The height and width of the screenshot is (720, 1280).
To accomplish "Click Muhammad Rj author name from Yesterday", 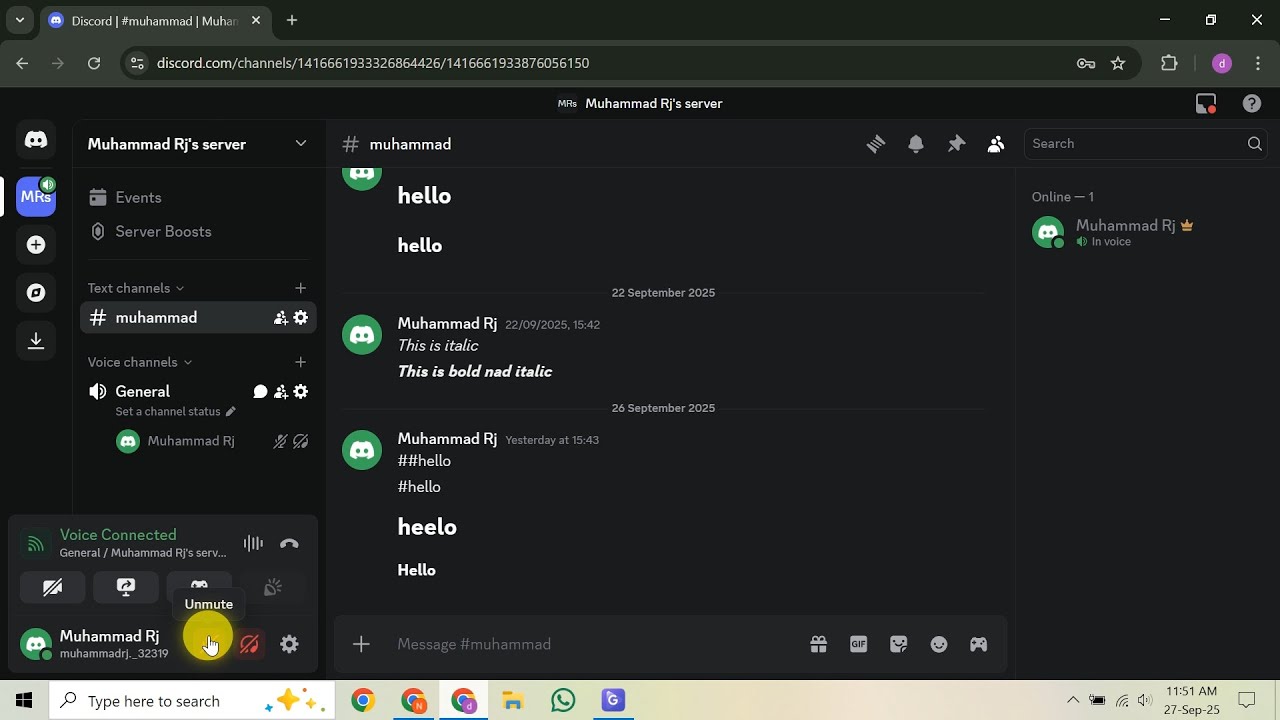I will tap(447, 439).
